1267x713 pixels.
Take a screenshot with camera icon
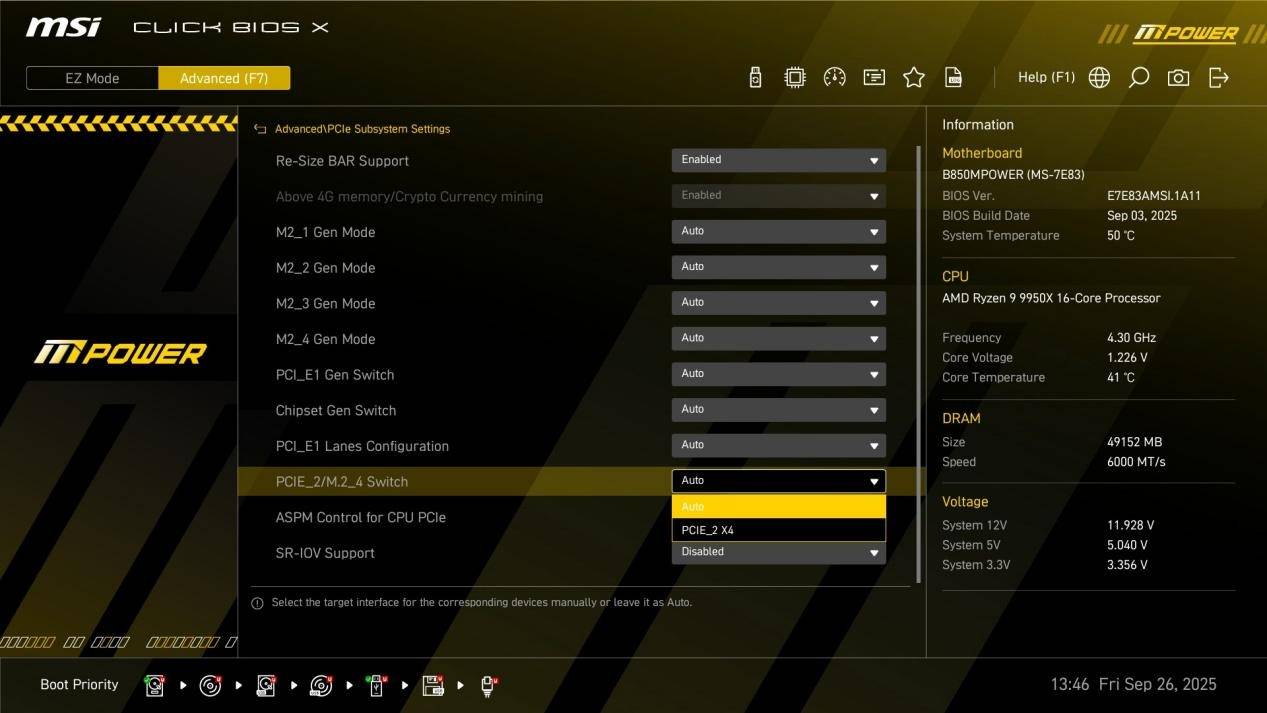[x=1179, y=78]
